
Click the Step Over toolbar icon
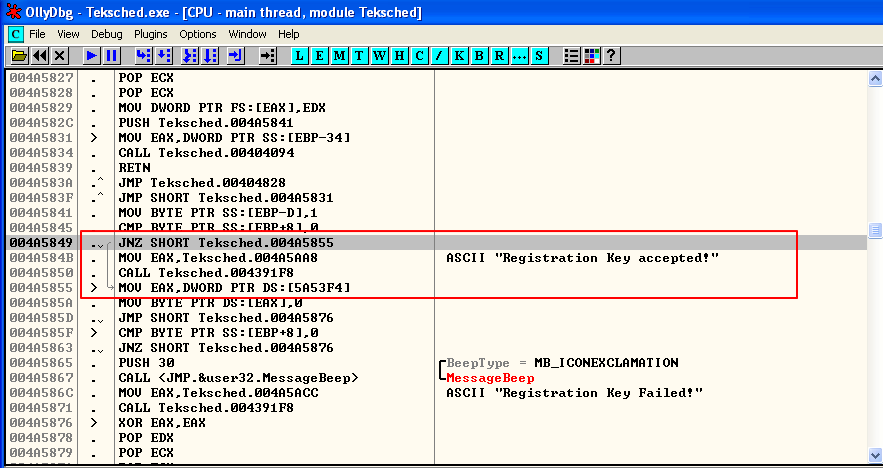[x=164, y=55]
